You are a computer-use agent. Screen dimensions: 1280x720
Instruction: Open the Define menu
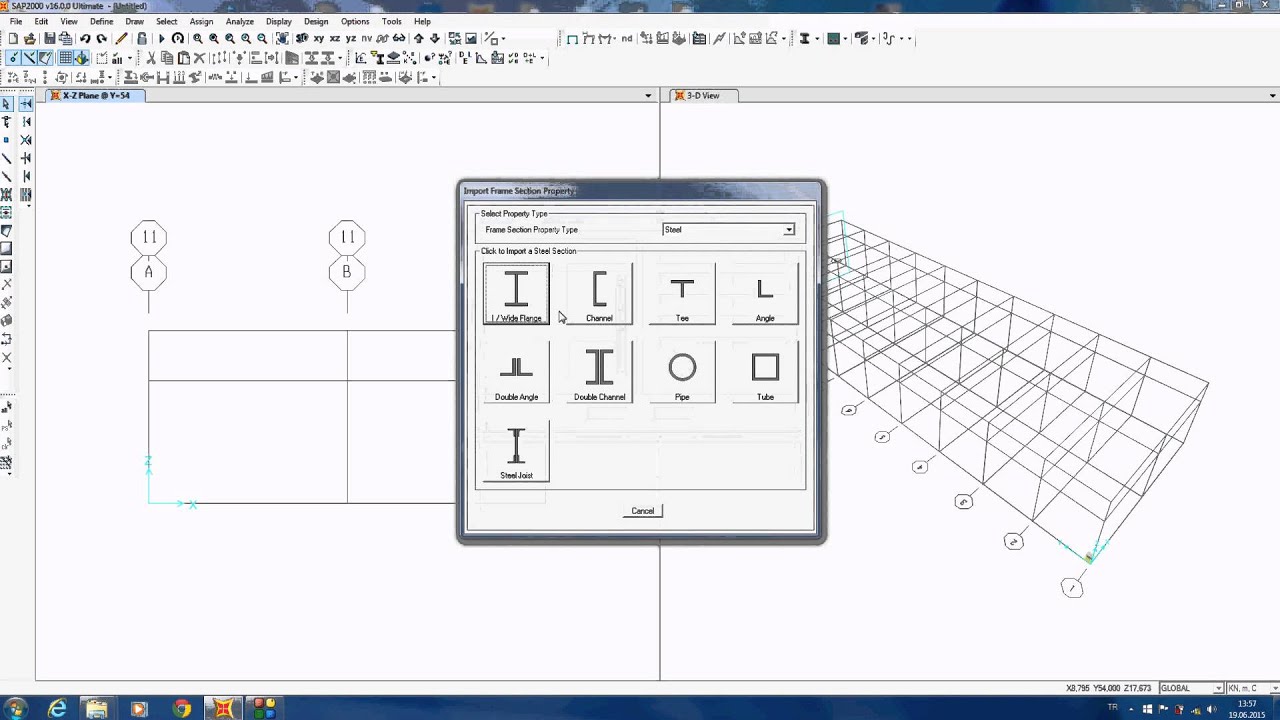(x=101, y=21)
